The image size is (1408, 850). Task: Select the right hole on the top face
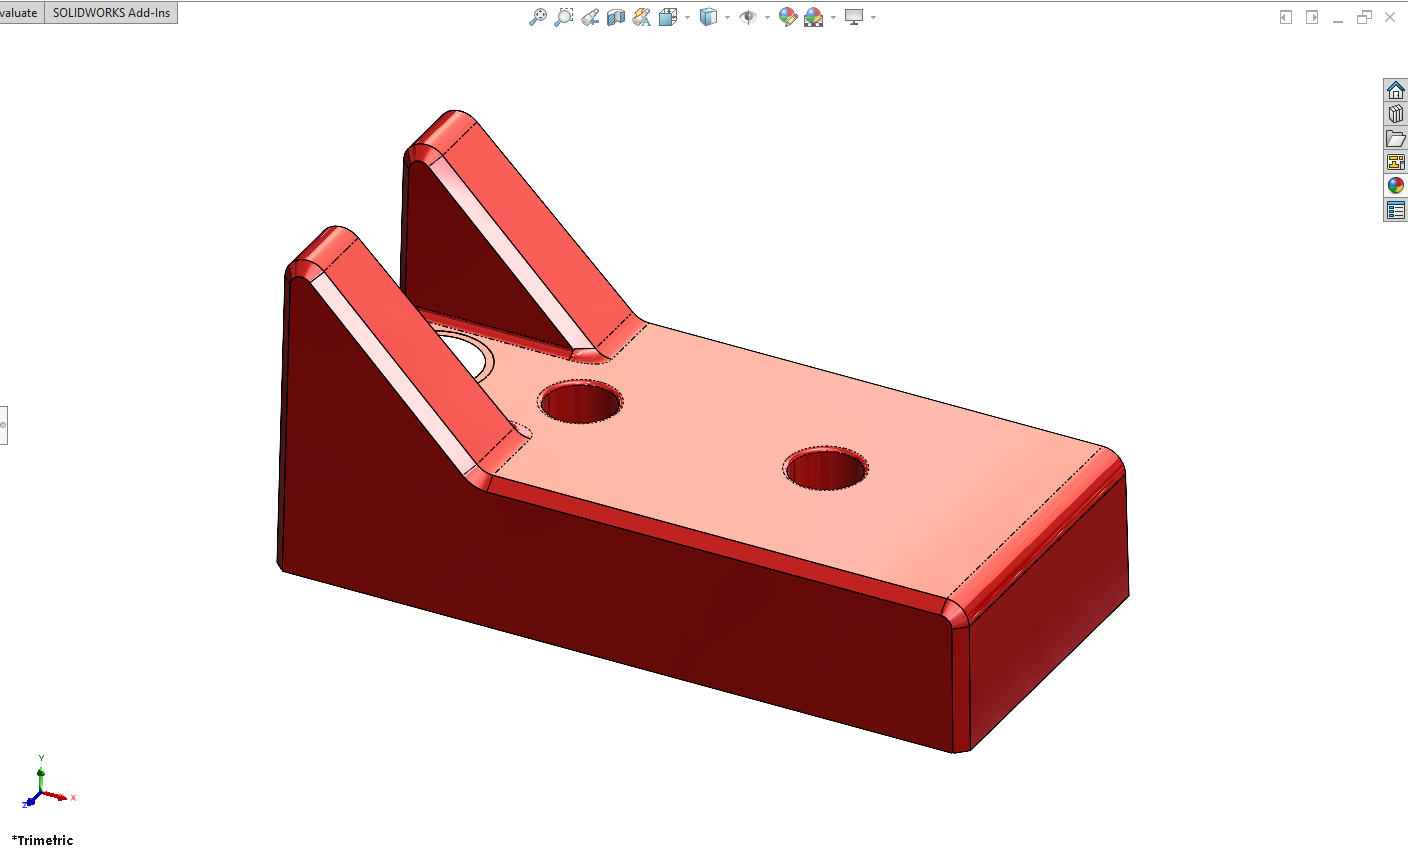[x=826, y=468]
